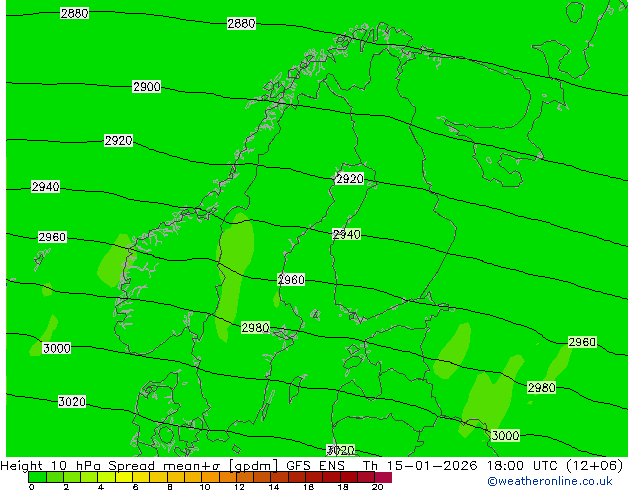Select the 2880 label nearest the left edge

pyautogui.click(x=74, y=13)
